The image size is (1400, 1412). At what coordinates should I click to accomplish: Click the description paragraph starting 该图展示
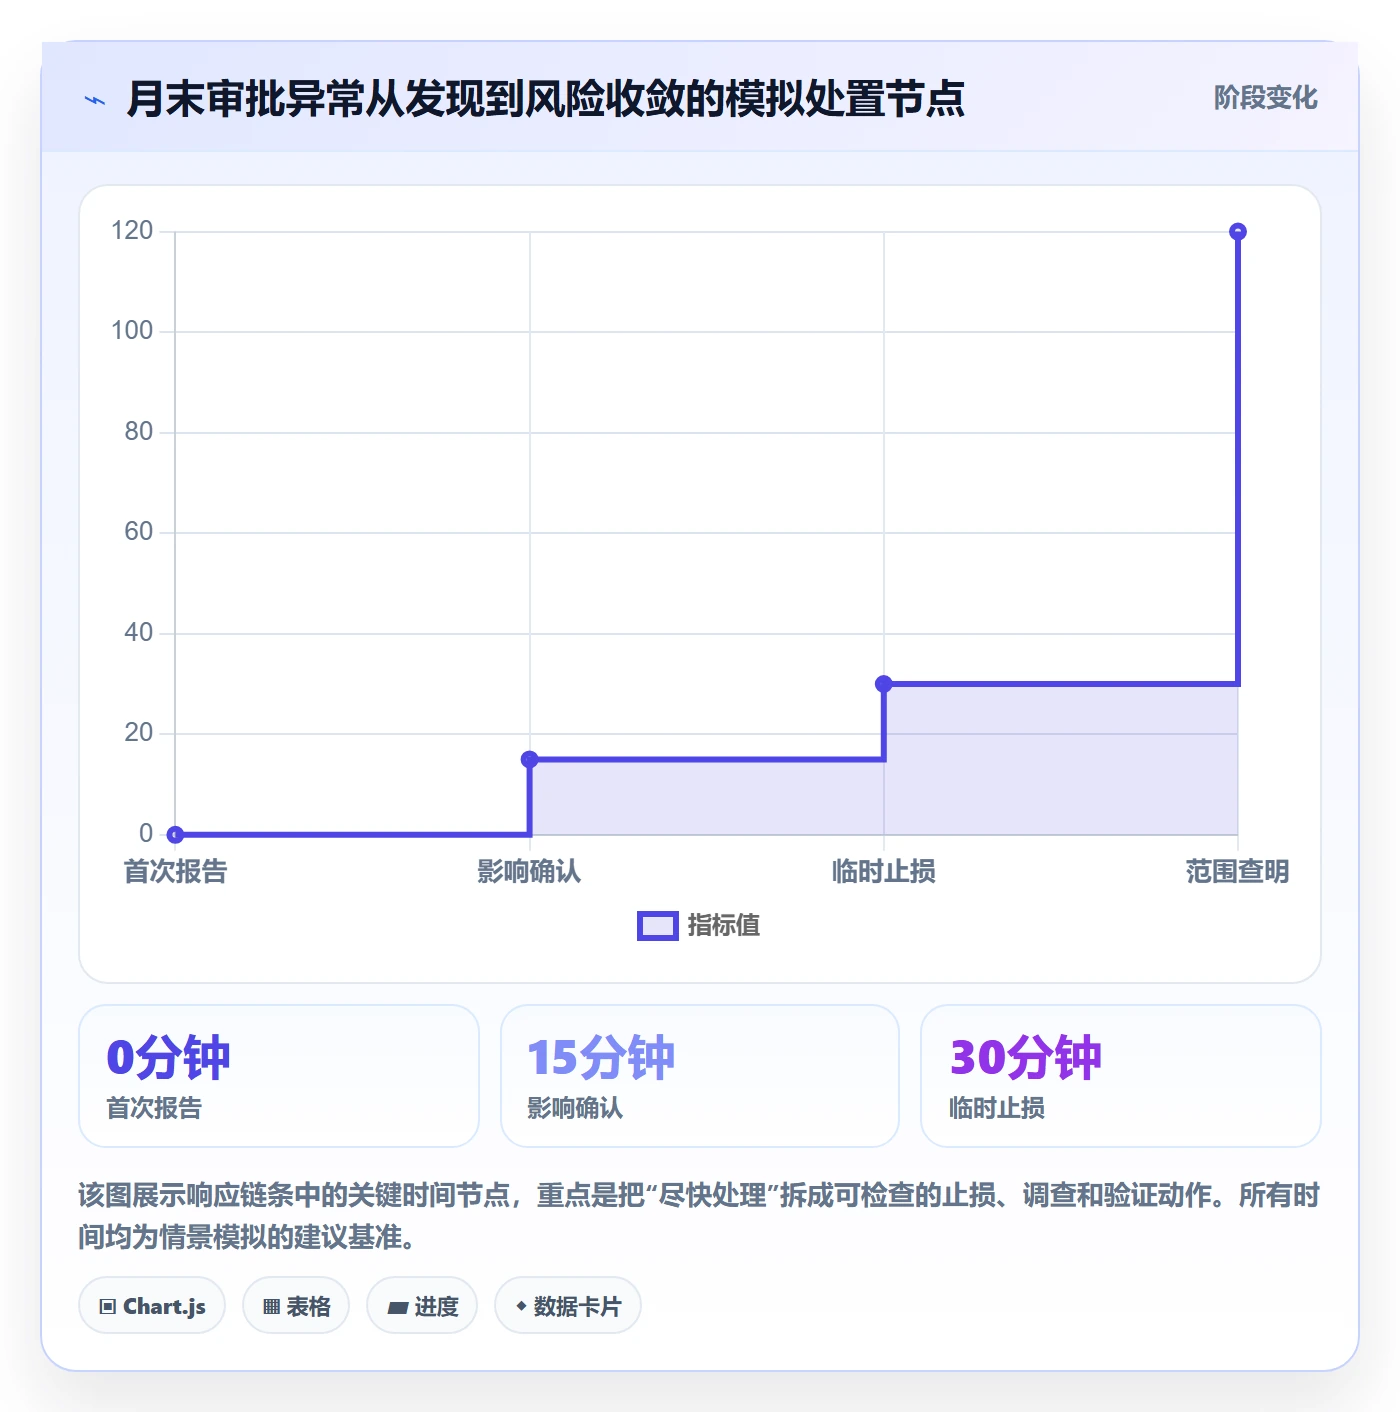point(699,1216)
